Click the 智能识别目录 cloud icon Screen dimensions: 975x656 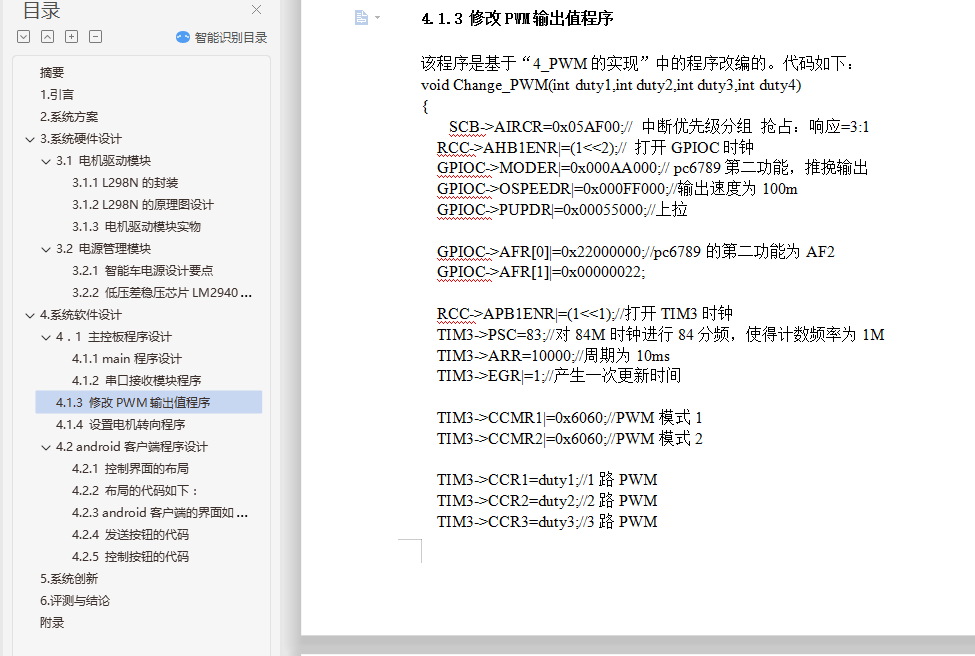coord(183,37)
